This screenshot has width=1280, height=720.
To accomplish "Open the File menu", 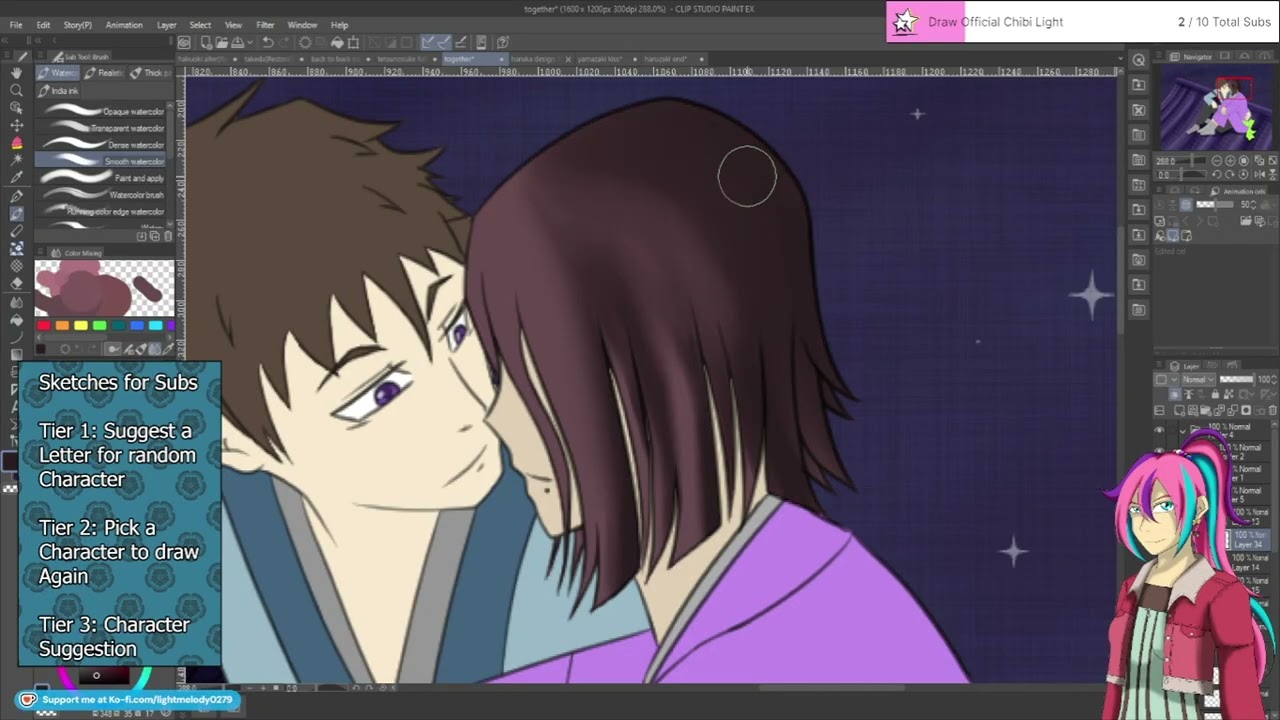I will [16, 25].
